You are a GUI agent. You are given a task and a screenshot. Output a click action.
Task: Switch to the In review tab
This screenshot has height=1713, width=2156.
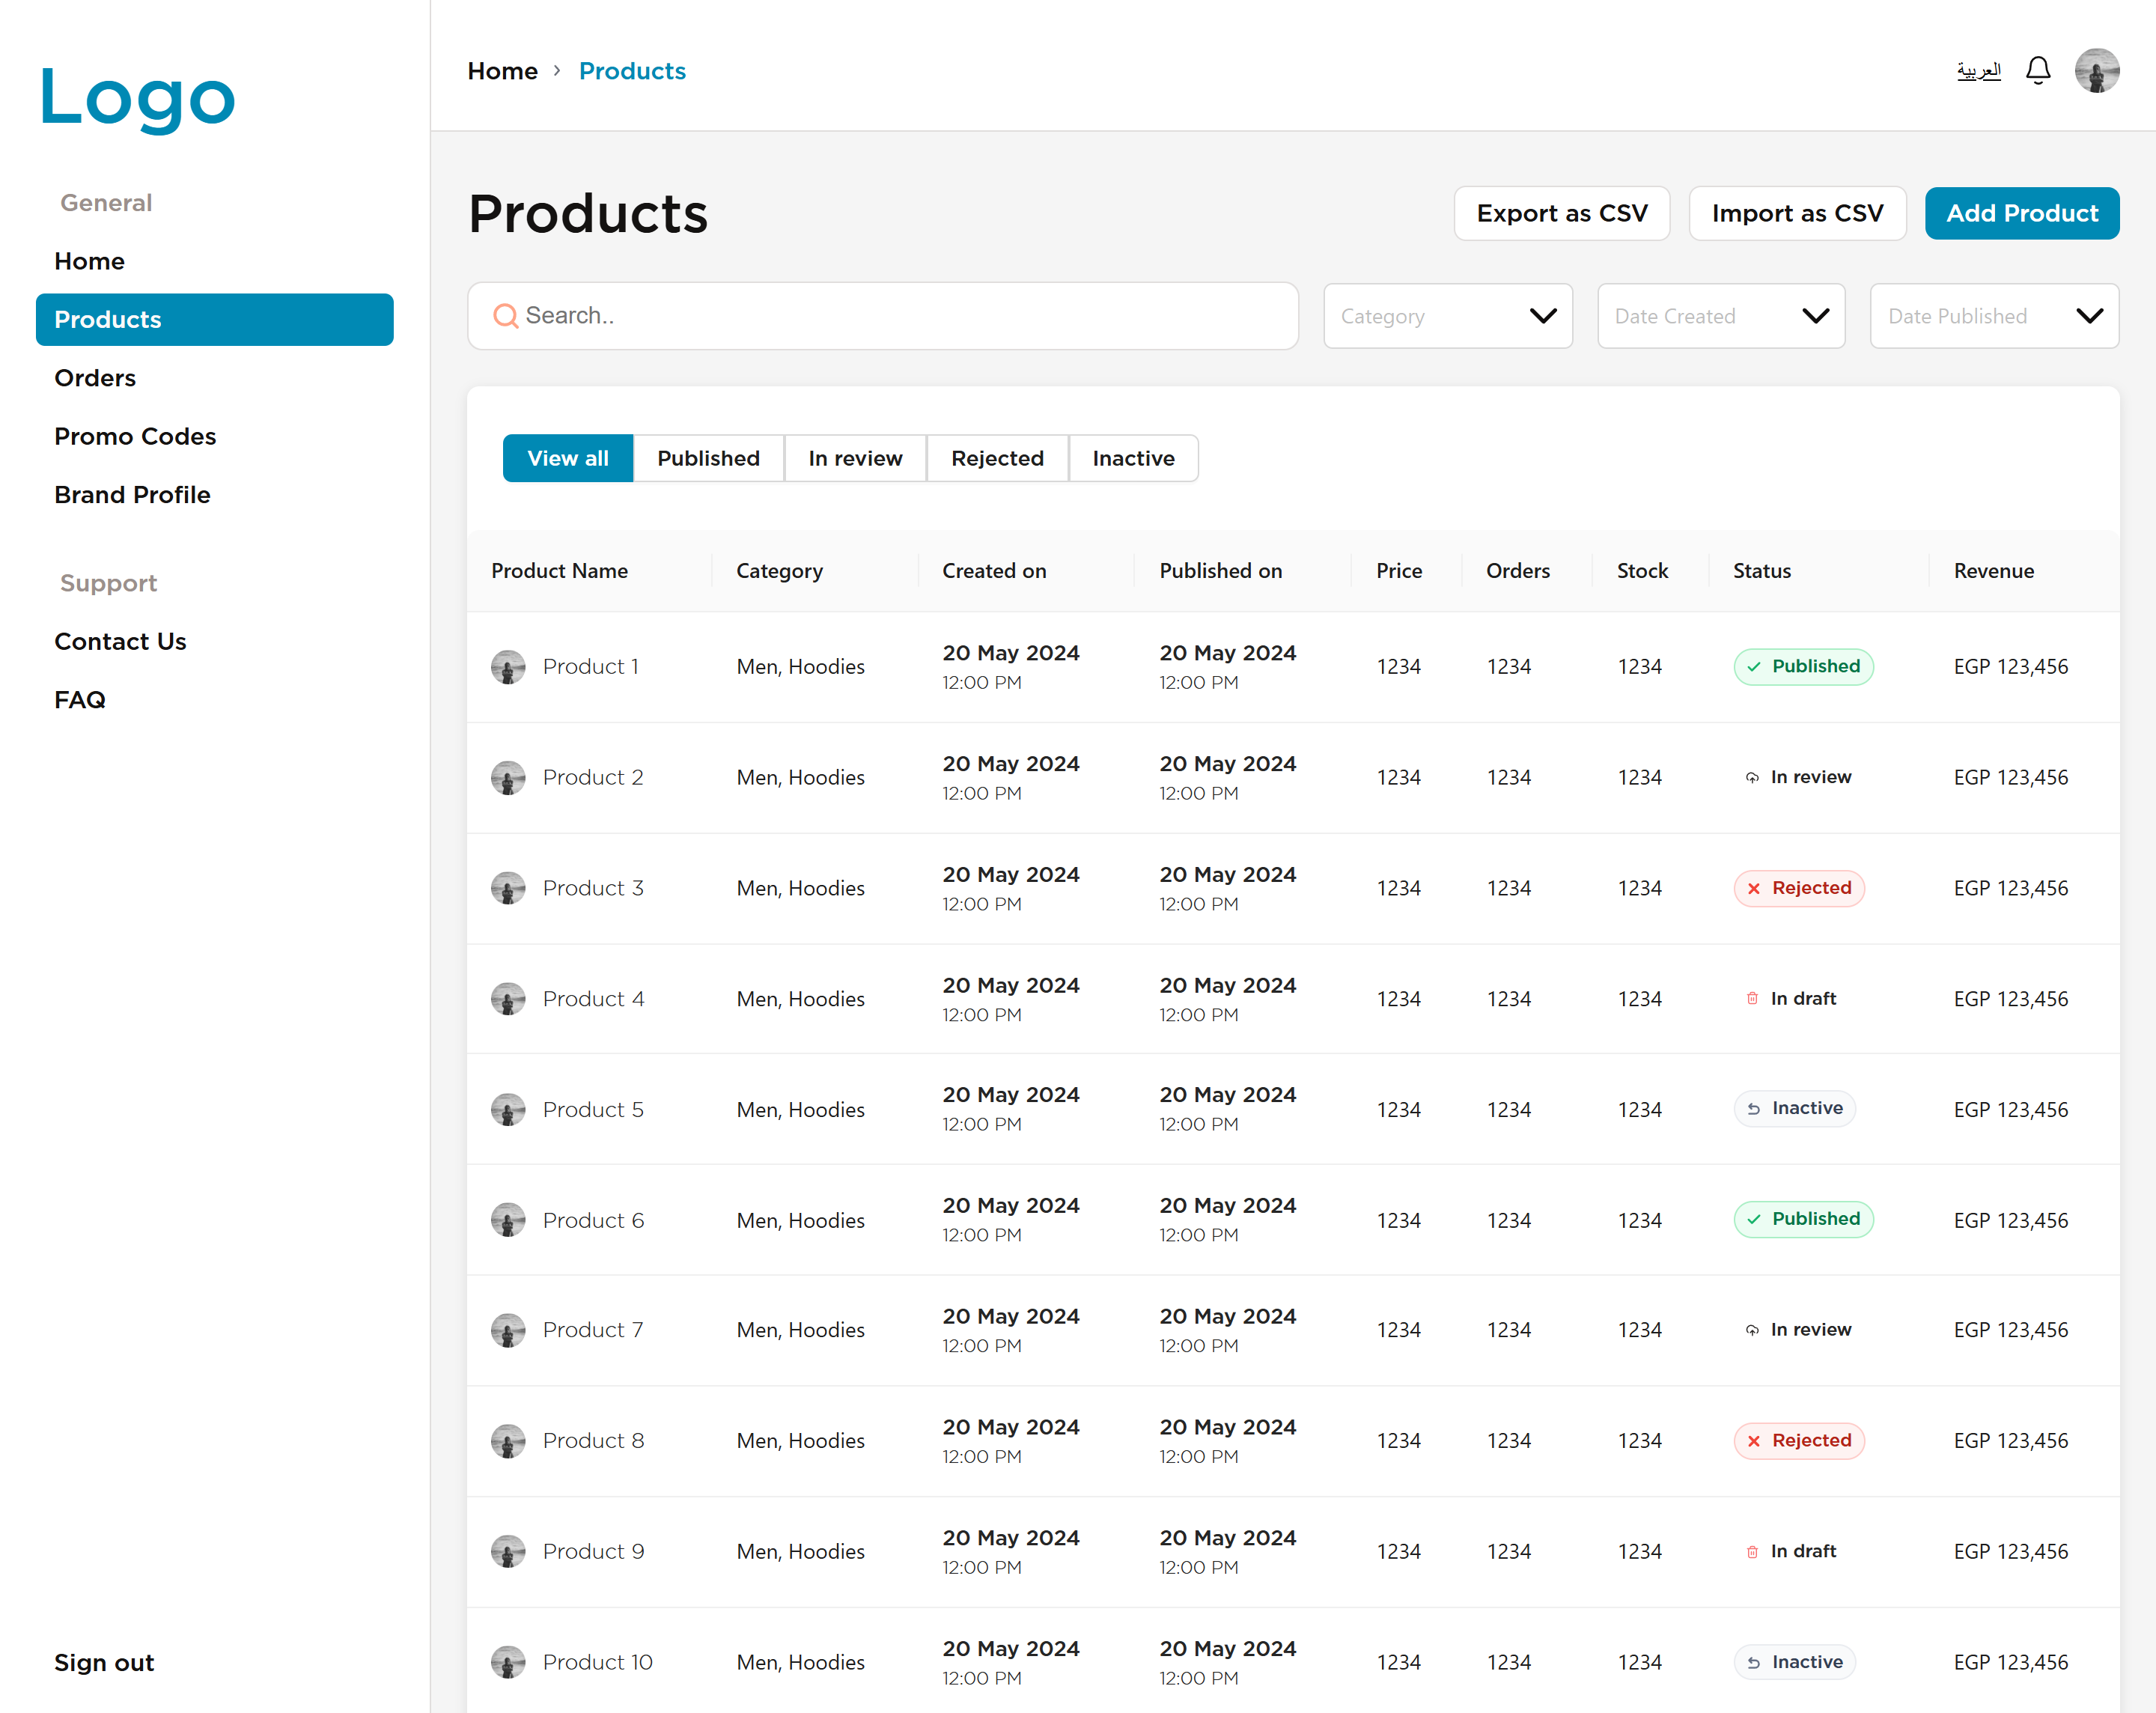tap(854, 458)
